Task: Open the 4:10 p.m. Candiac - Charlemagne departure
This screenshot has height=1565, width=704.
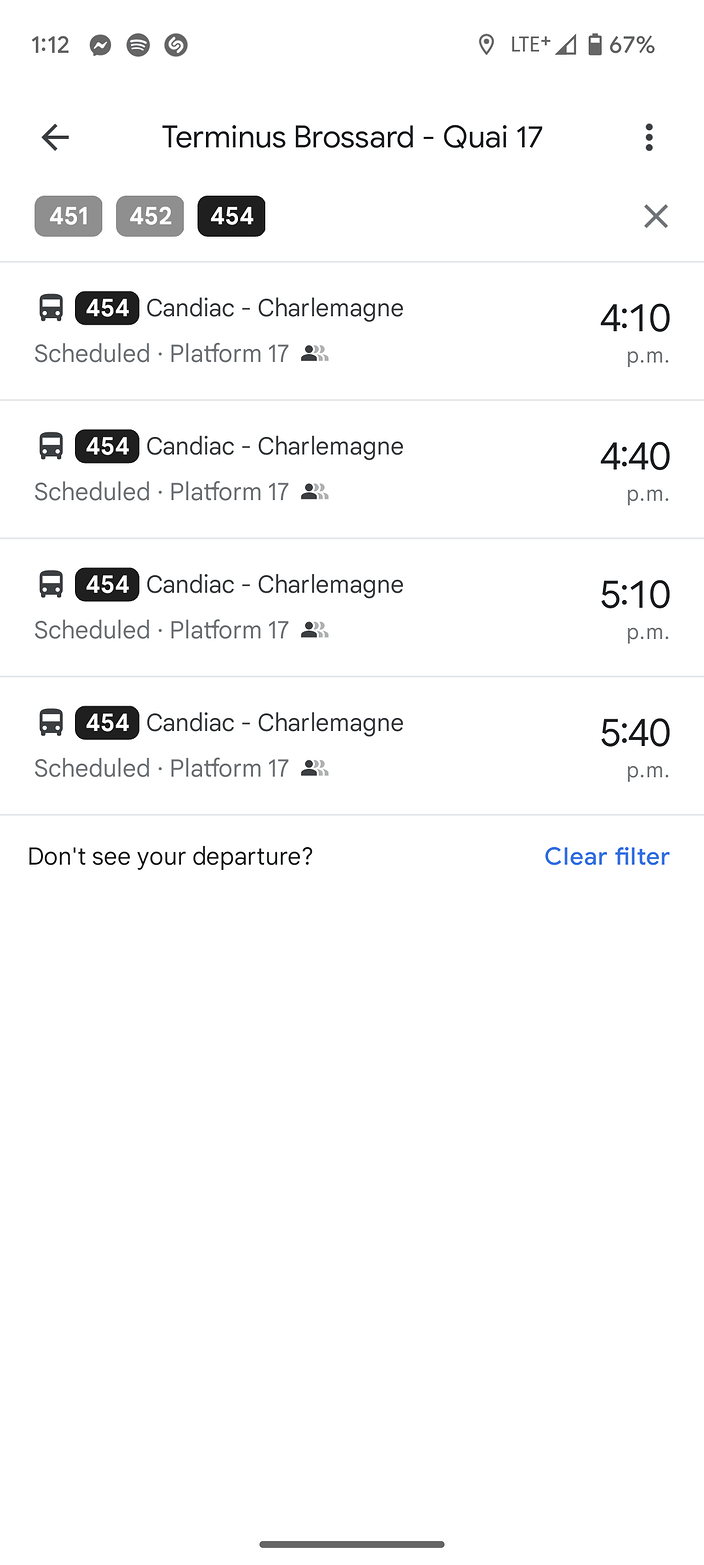Action: pos(352,332)
